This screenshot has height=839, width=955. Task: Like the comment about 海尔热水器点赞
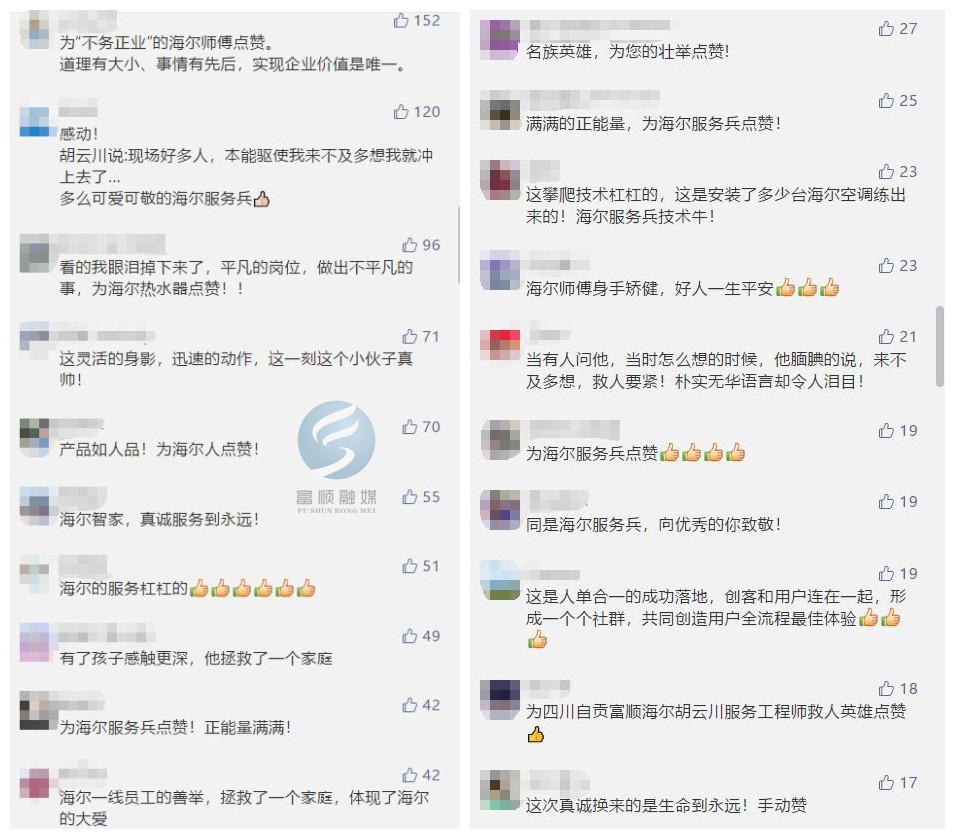(x=409, y=245)
